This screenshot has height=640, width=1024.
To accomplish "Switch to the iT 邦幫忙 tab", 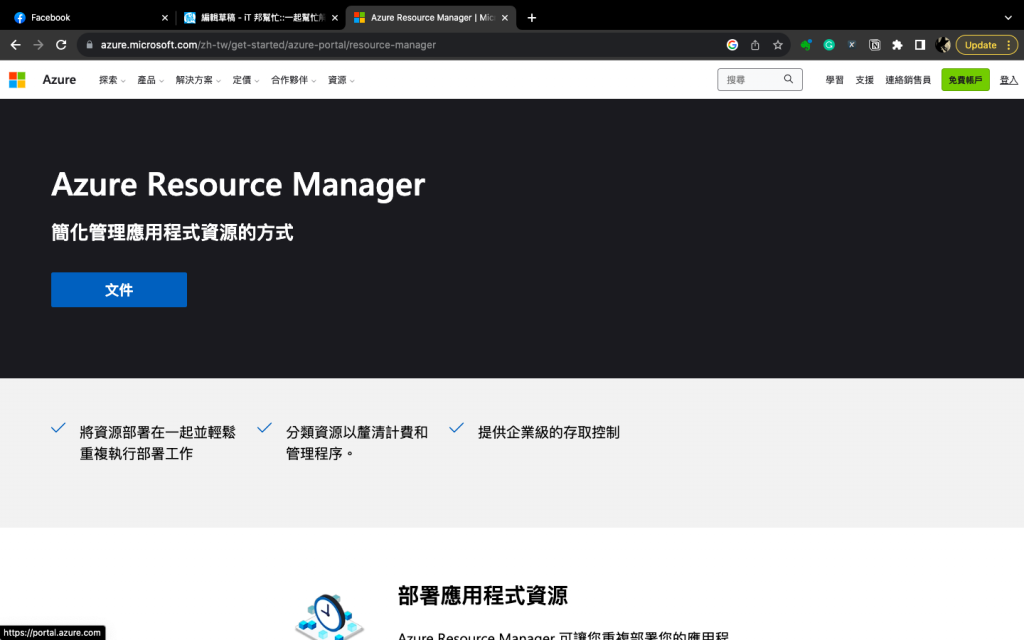I will tap(261, 18).
